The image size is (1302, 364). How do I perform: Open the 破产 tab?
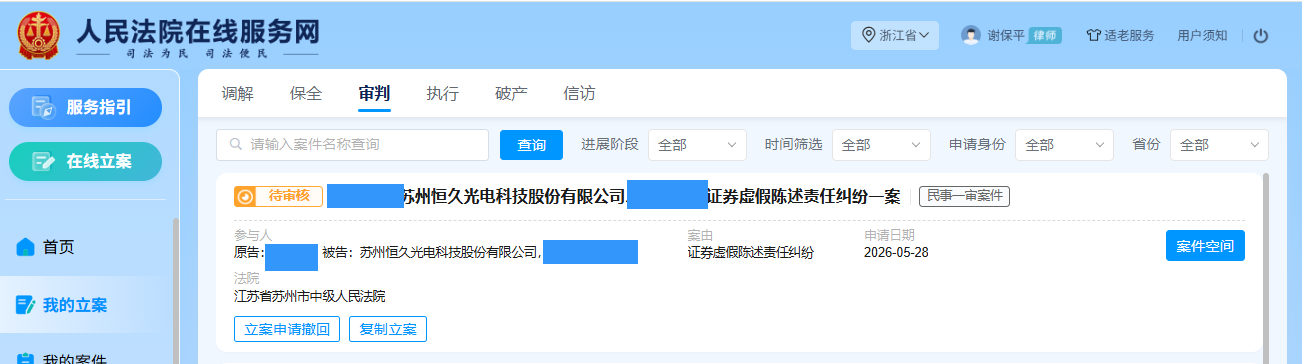[x=511, y=94]
